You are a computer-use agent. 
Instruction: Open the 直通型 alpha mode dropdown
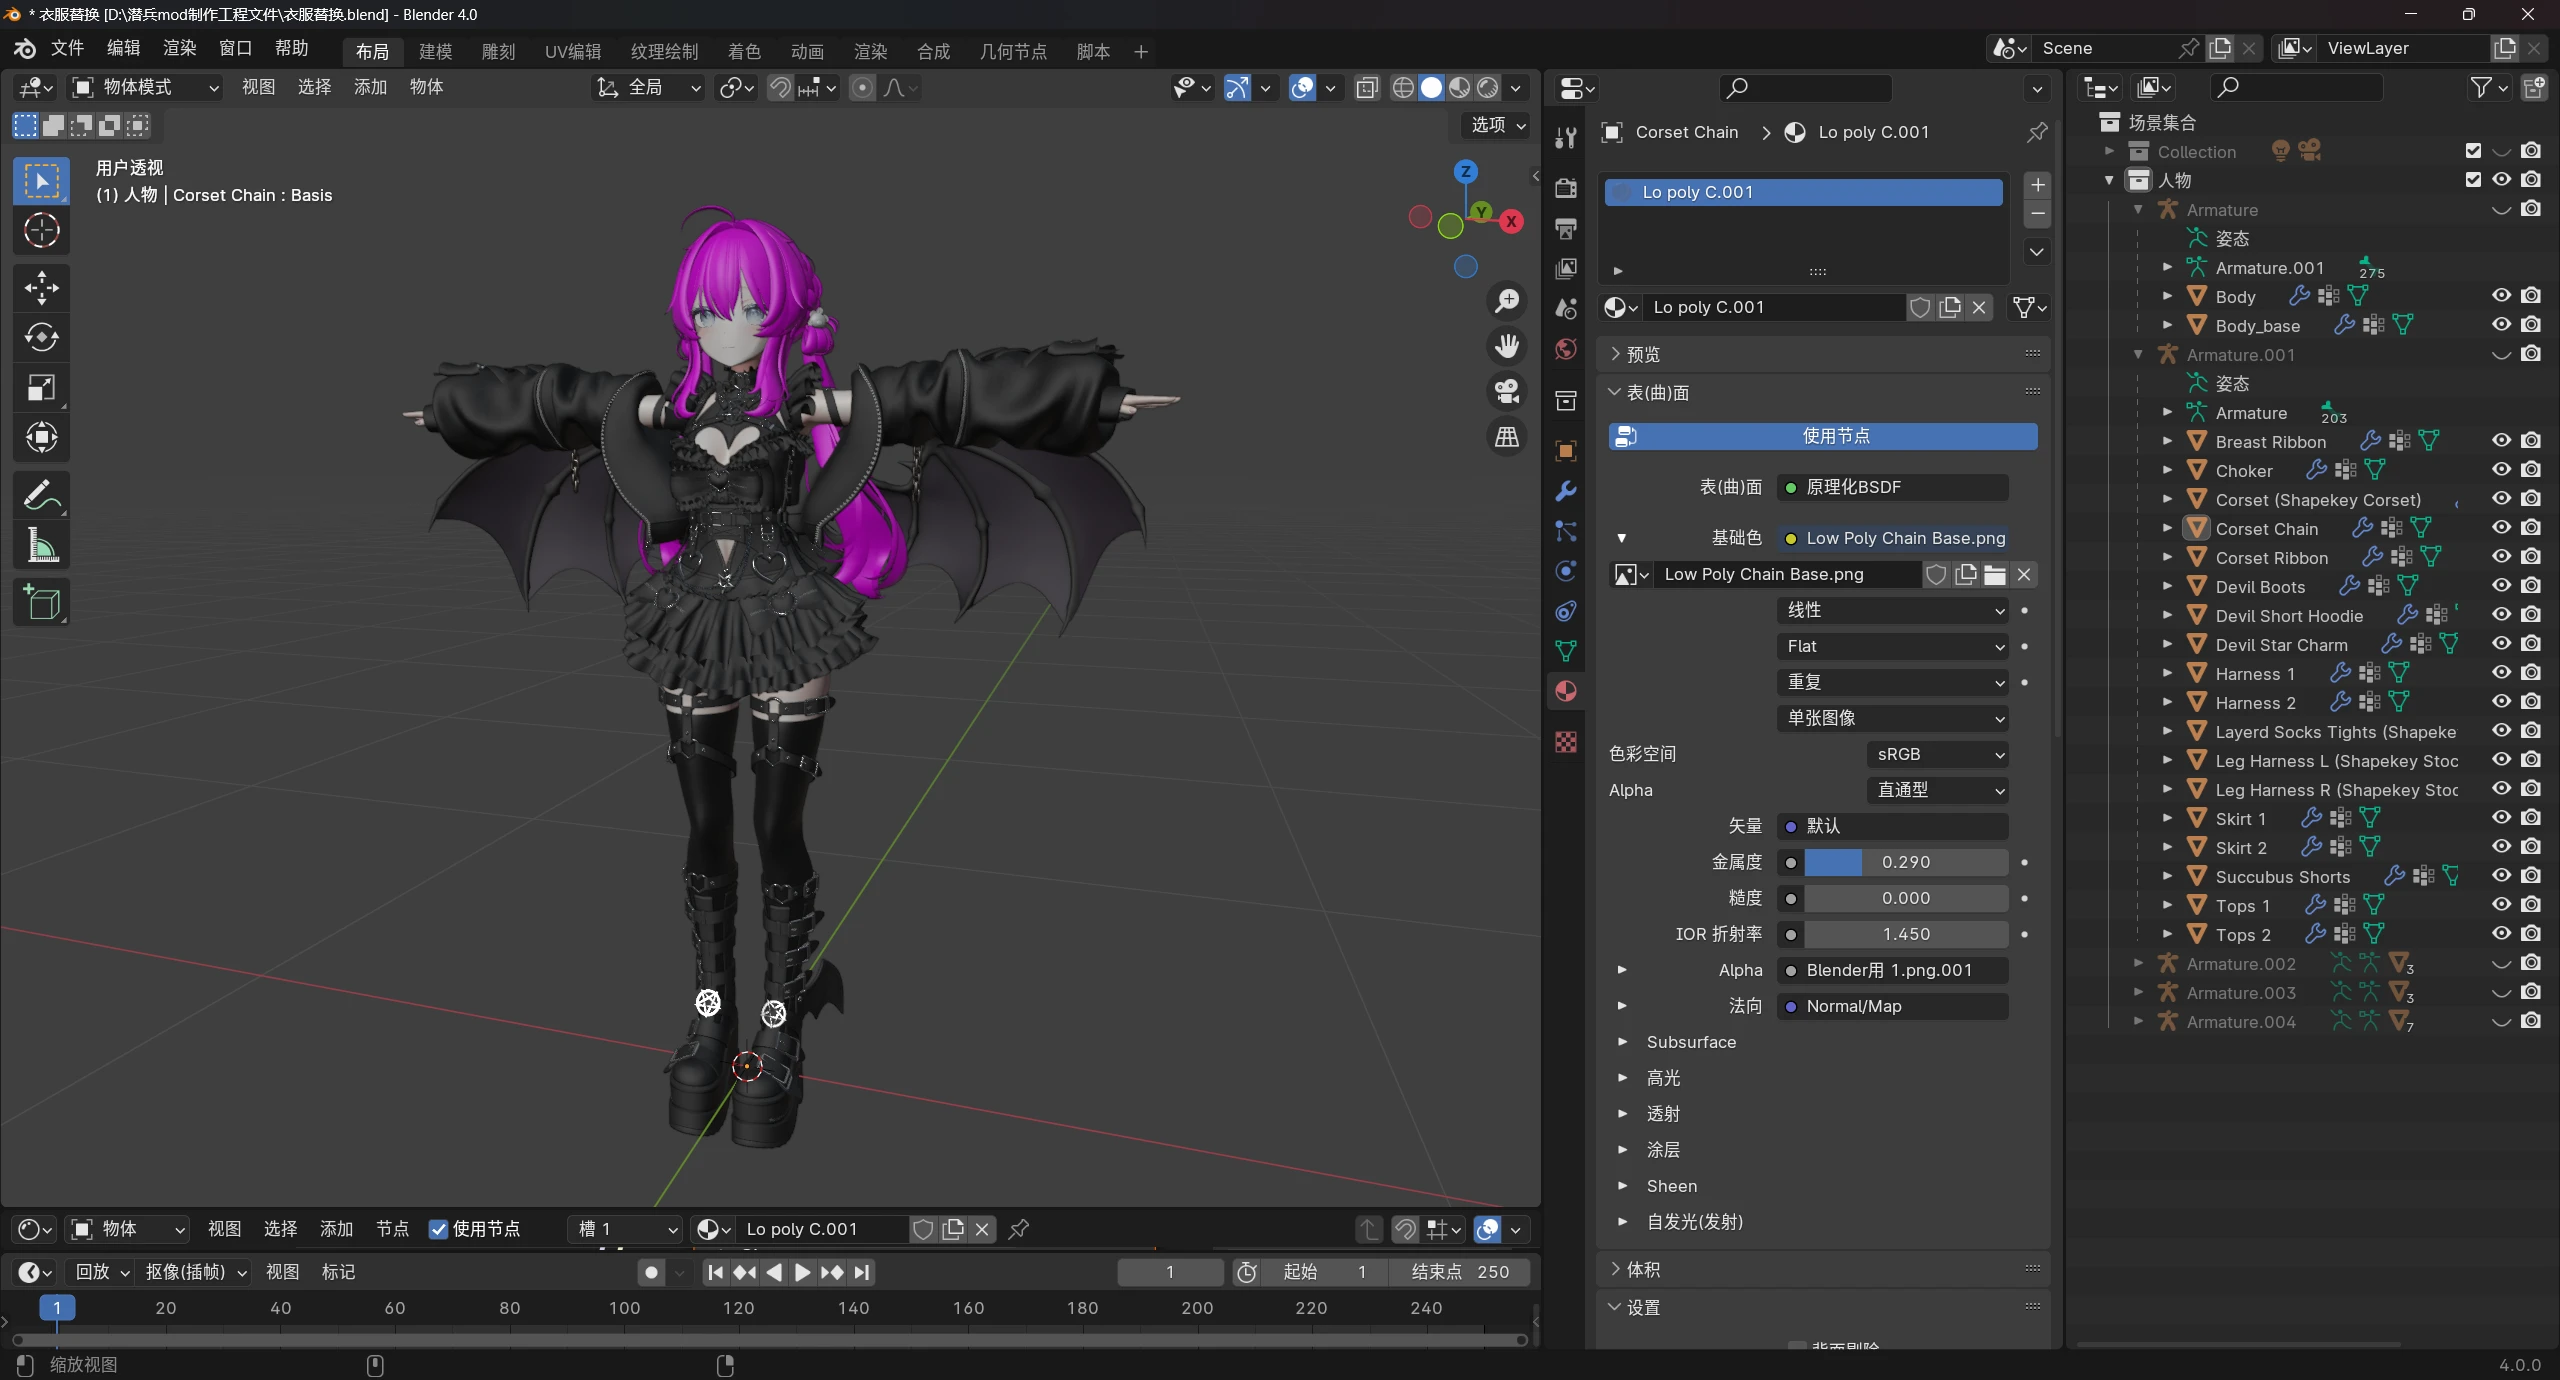[x=1938, y=790]
